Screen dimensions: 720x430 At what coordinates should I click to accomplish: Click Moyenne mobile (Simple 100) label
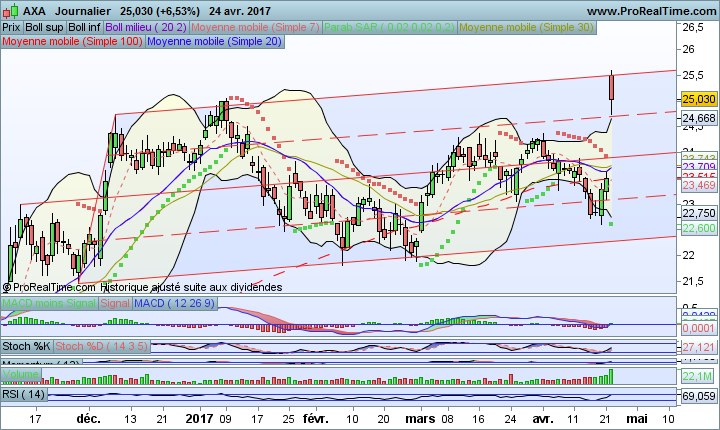[x=73, y=41]
